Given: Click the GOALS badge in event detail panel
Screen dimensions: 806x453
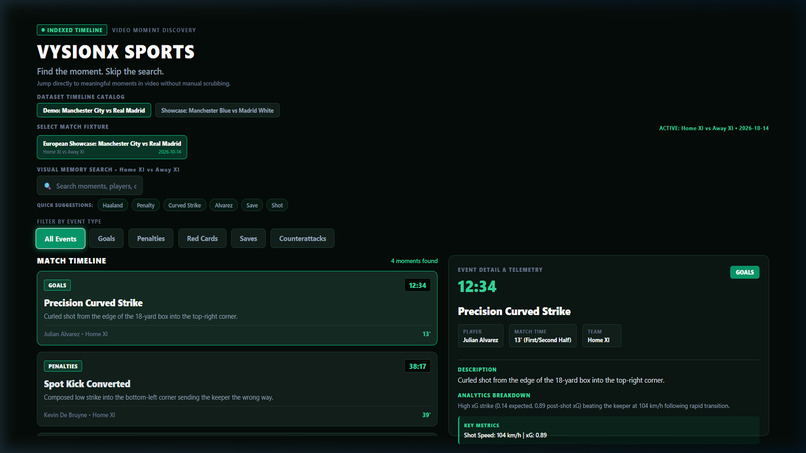Looking at the screenshot, I should pyautogui.click(x=744, y=273).
